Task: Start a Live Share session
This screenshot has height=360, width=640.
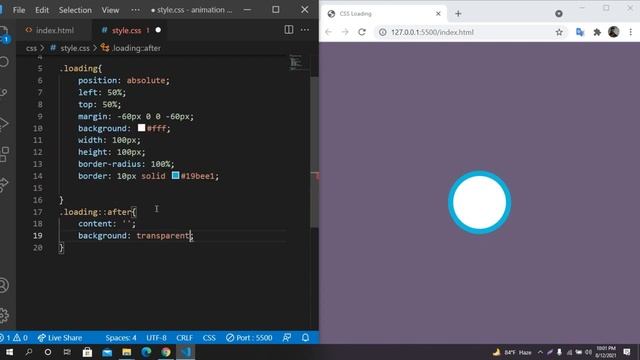Action: click(60, 338)
